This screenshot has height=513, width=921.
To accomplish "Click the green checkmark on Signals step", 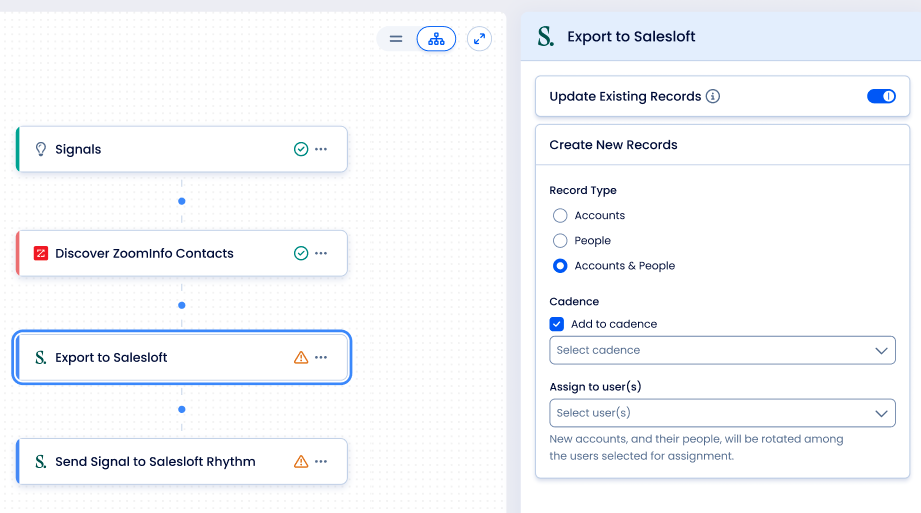I will tap(301, 149).
